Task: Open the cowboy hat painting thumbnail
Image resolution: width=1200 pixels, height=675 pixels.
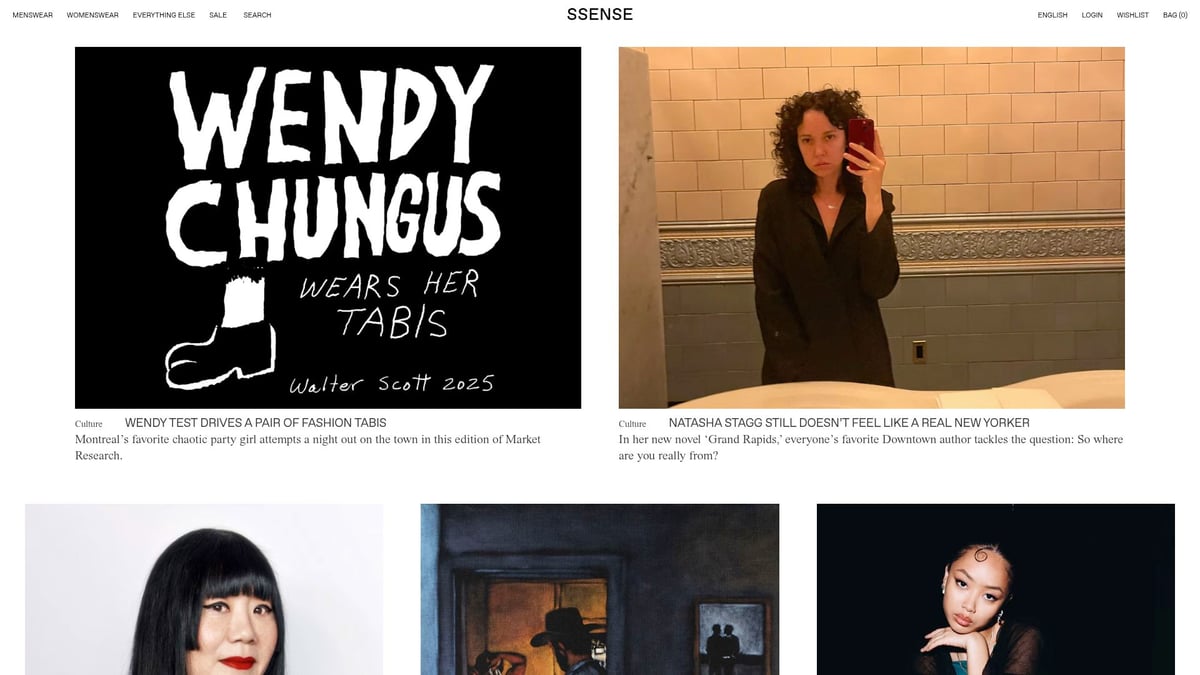Action: [600, 589]
